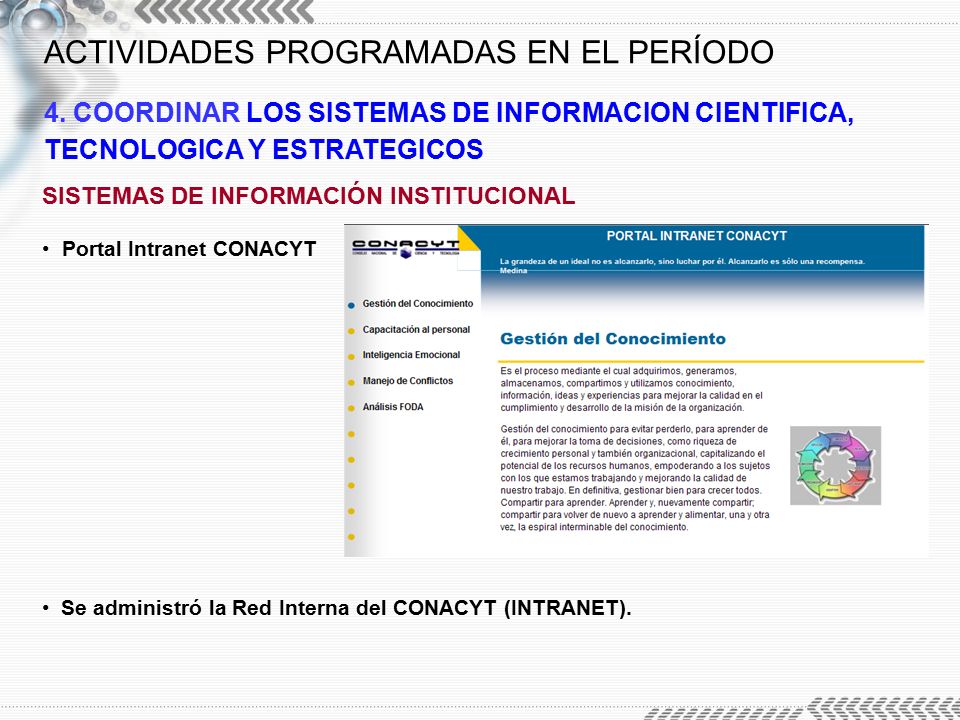The height and width of the screenshot is (720, 960).
Task: Click the blue heading '4. COORDINAR LOS SISTEMAS'
Action: [449, 130]
